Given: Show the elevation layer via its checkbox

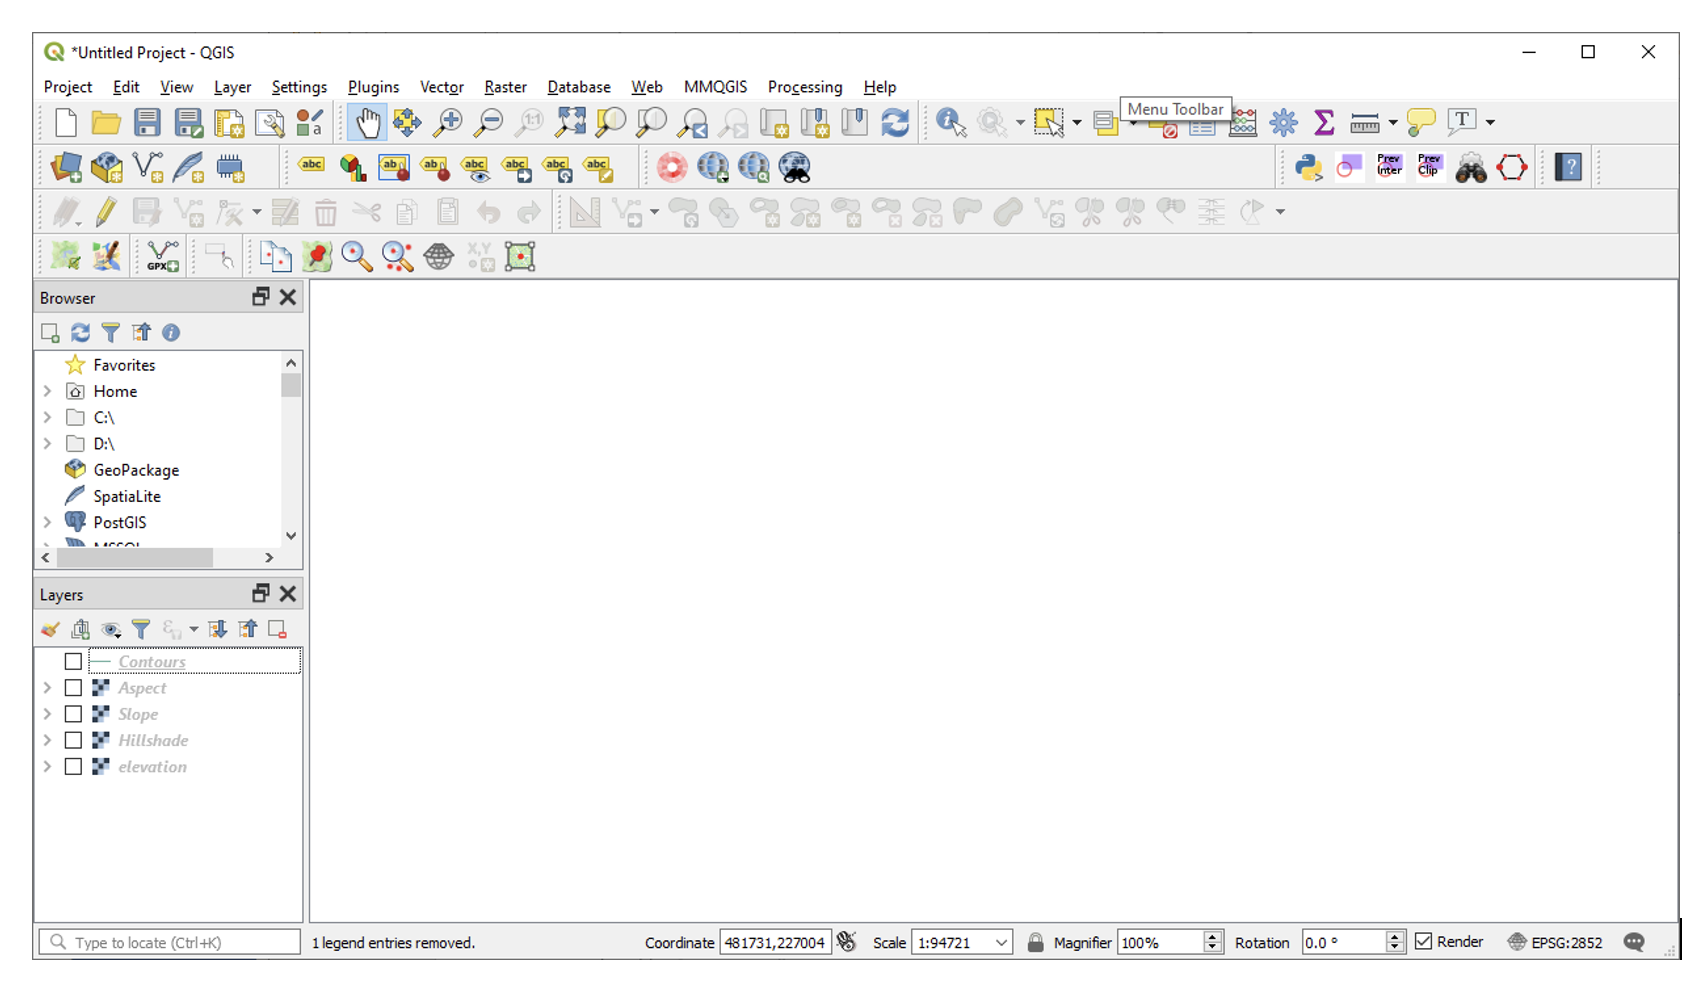Looking at the screenshot, I should tap(73, 767).
